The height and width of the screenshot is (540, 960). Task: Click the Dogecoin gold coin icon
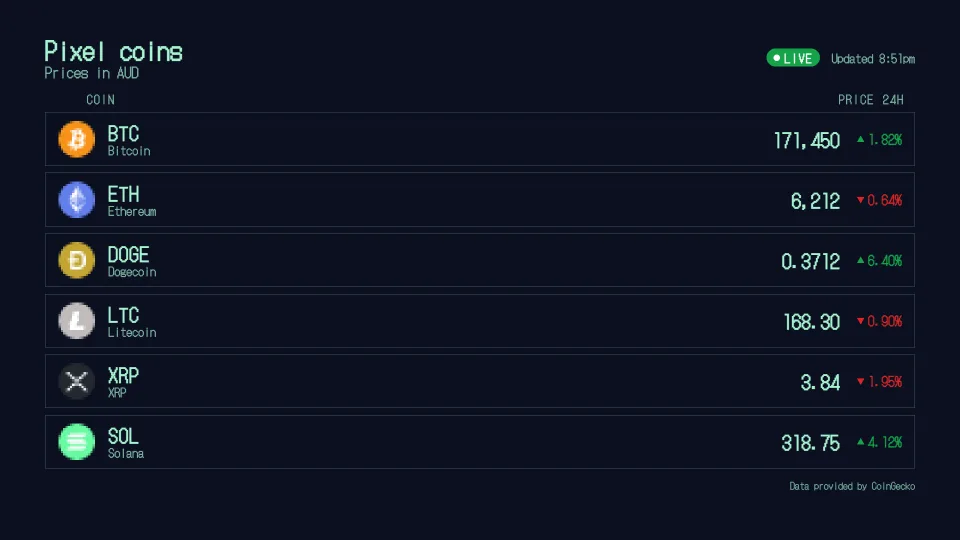coord(77,260)
